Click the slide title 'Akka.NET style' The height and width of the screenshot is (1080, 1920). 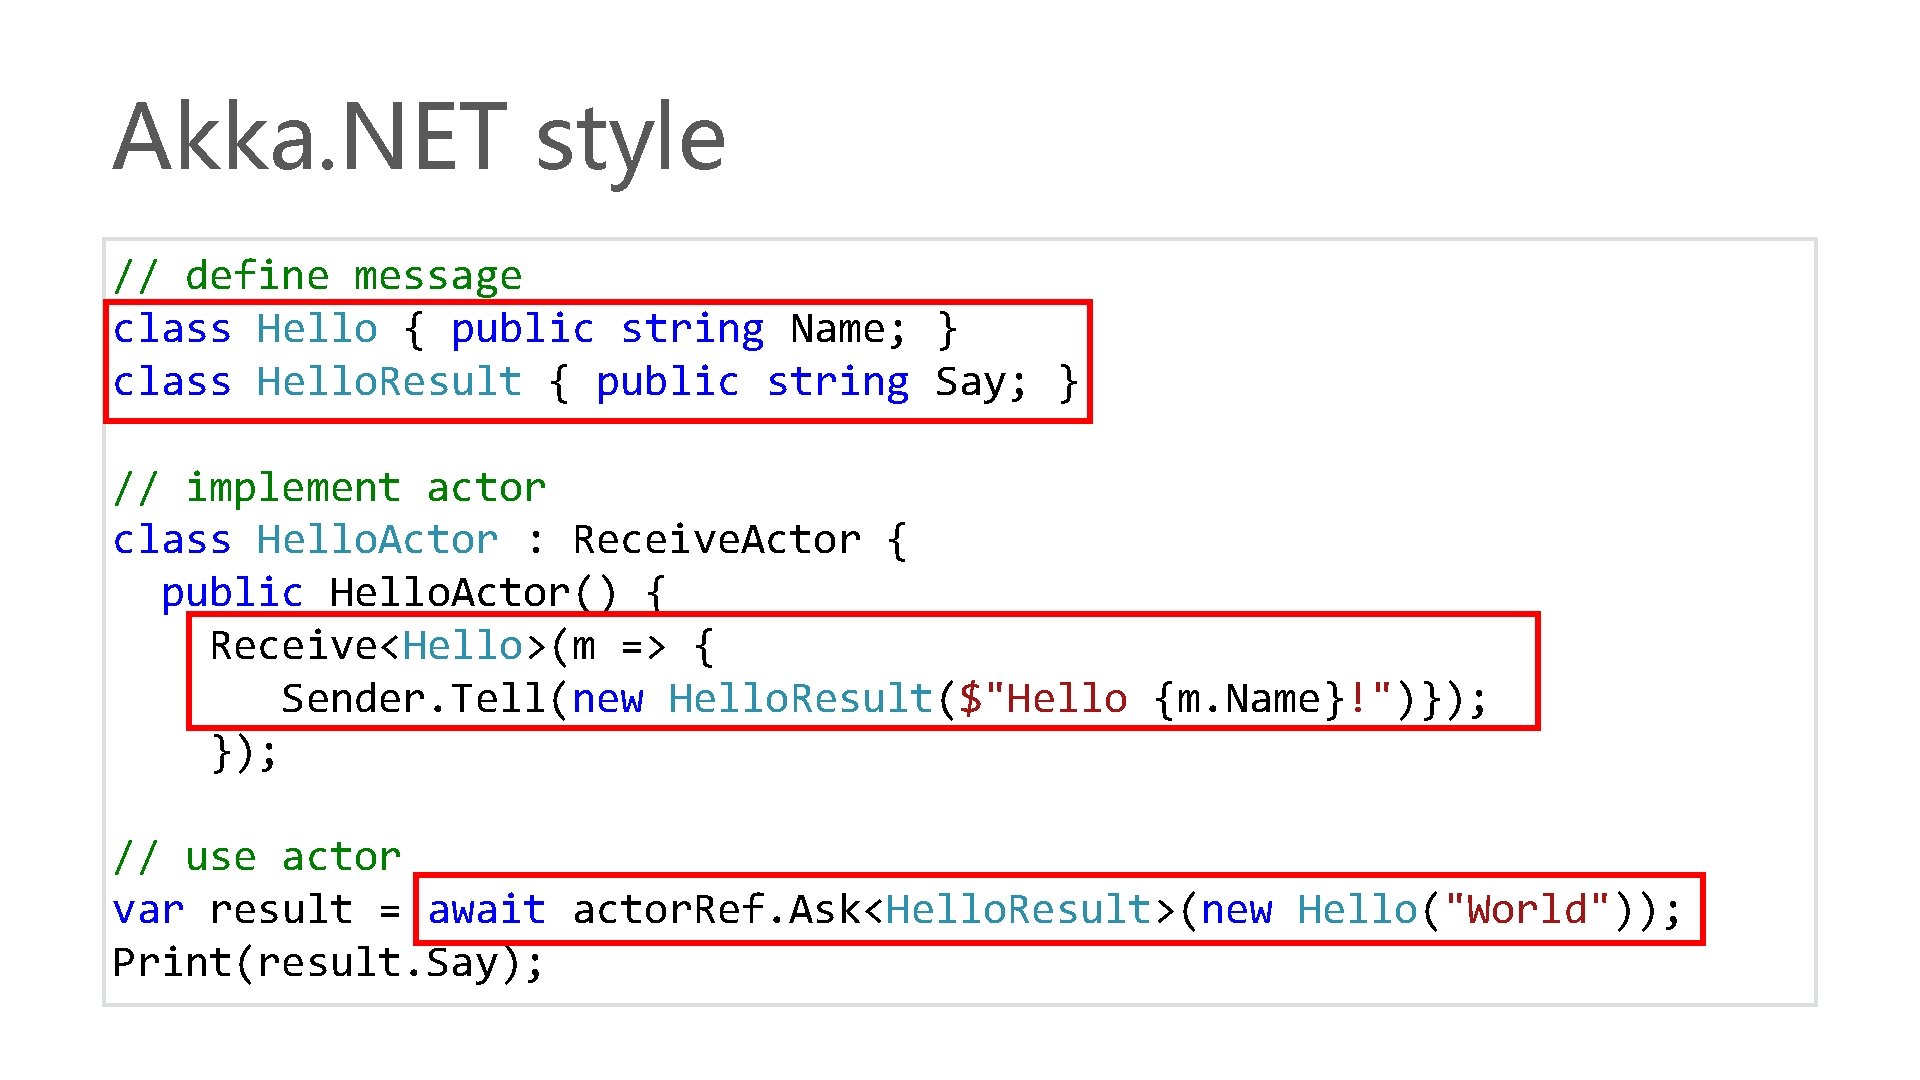[x=418, y=138]
